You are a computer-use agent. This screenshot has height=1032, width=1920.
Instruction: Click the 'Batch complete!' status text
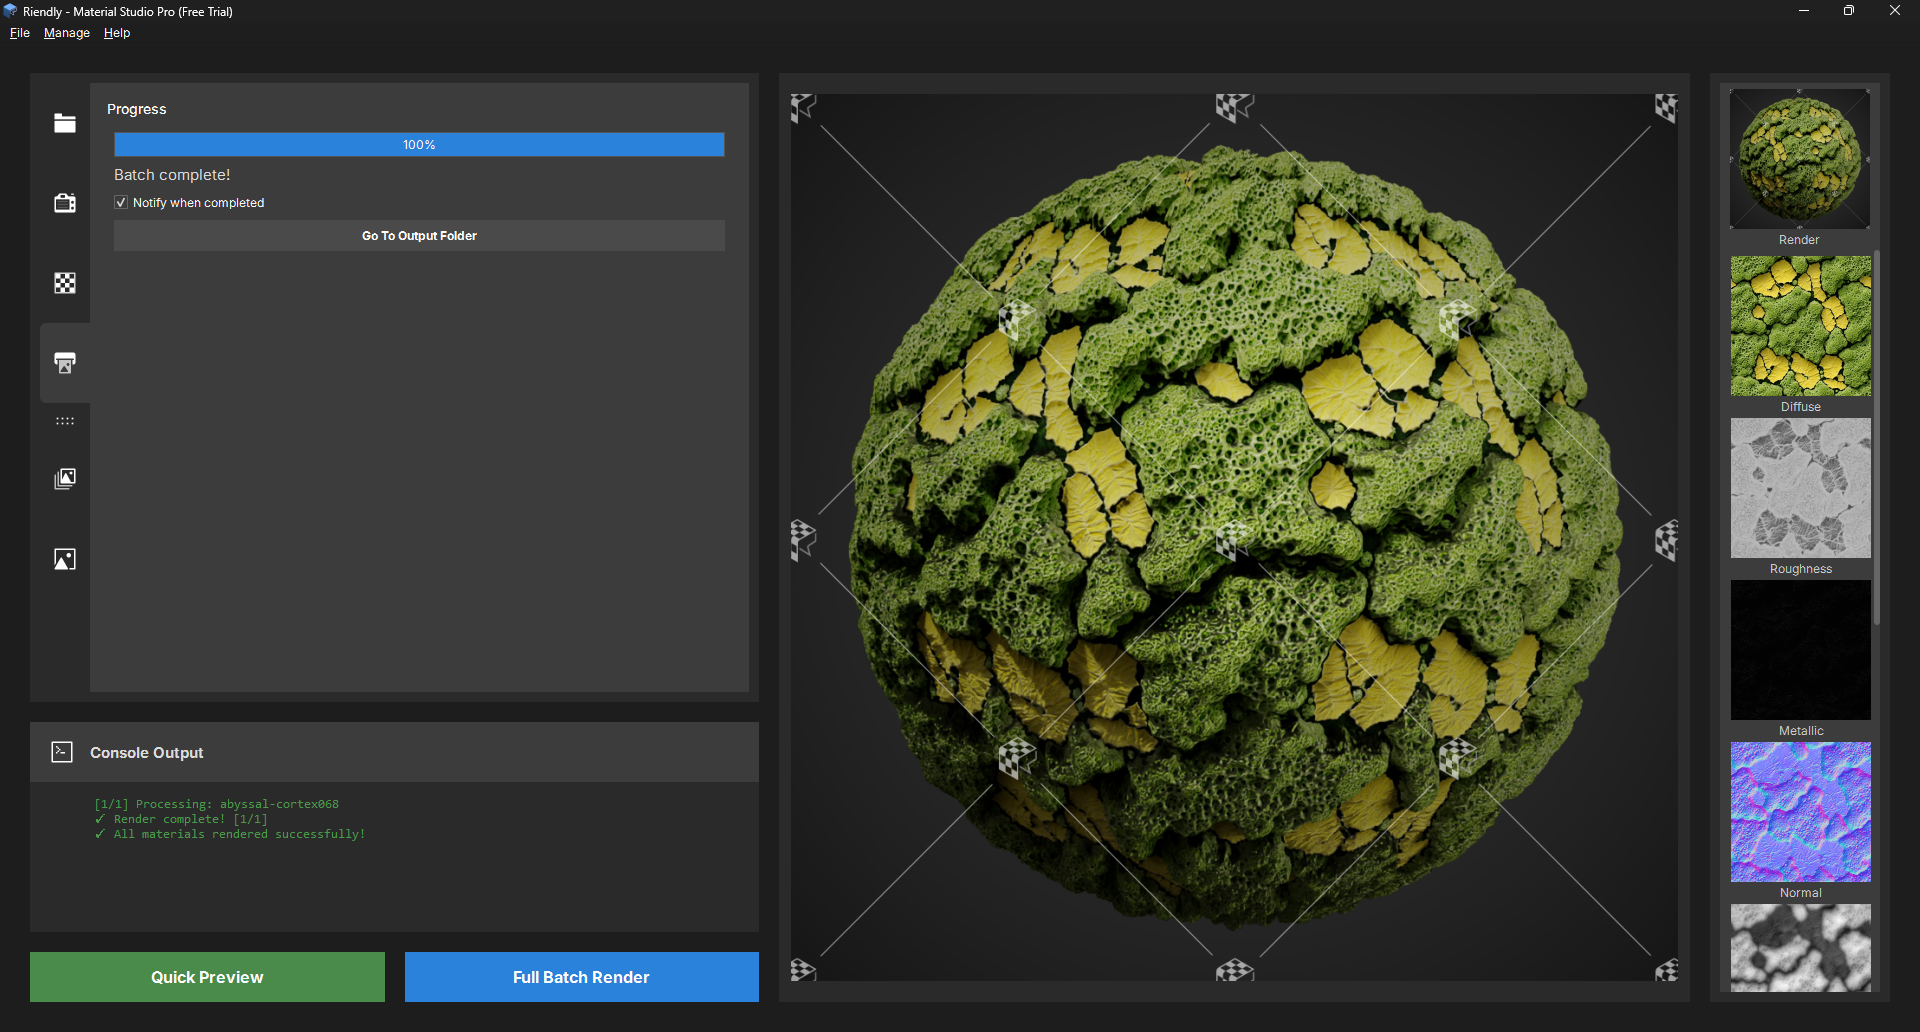tap(172, 175)
